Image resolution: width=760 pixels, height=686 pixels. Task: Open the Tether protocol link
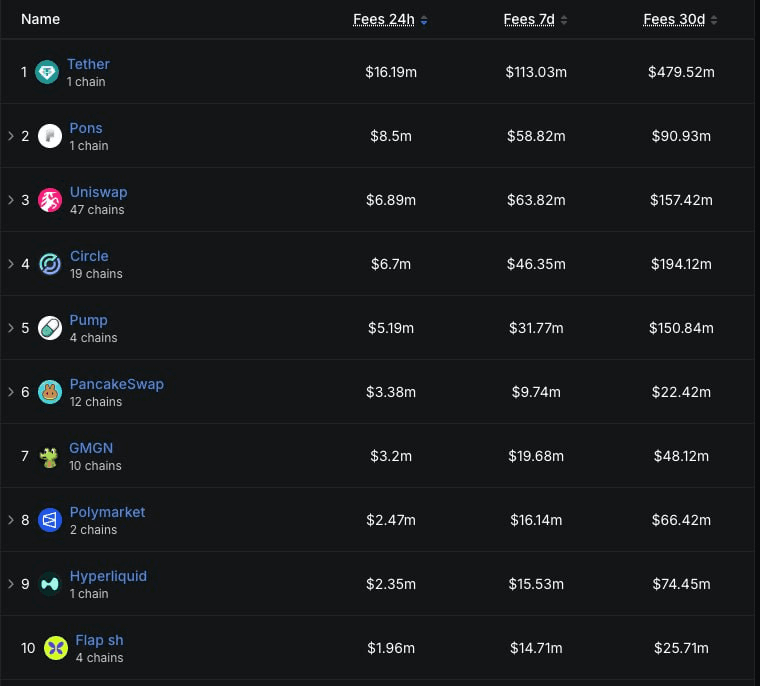(x=88, y=64)
